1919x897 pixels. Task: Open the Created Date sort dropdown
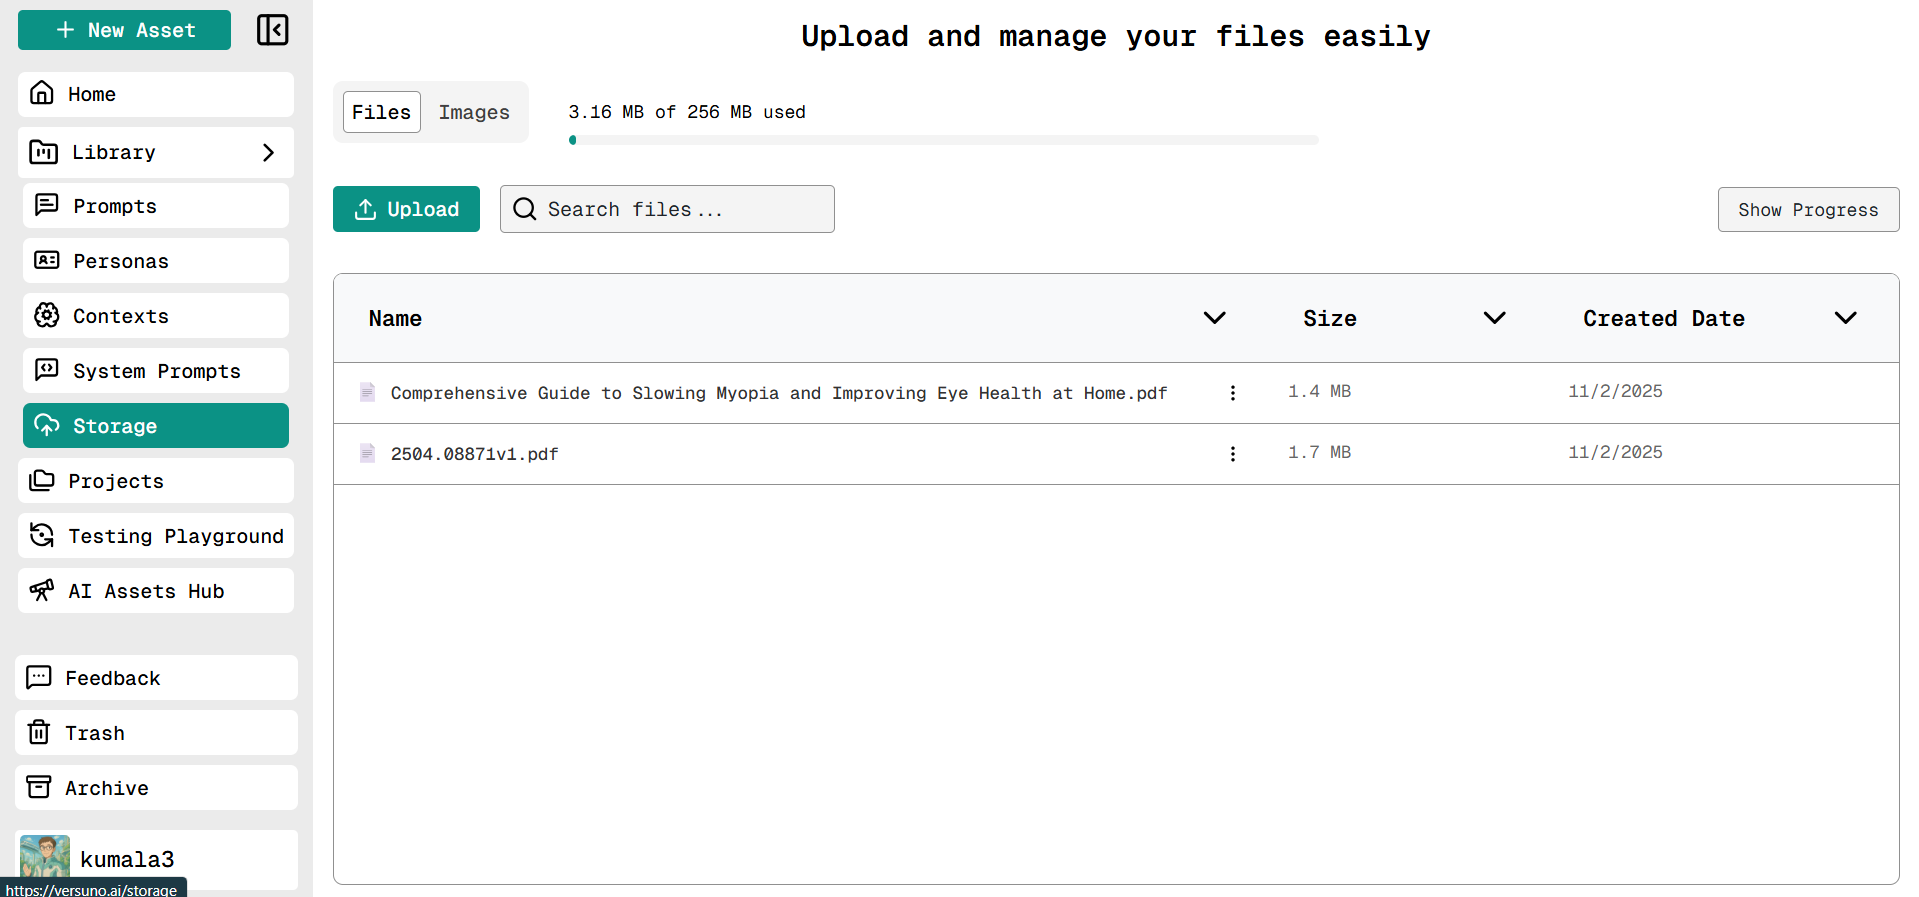(x=1846, y=318)
